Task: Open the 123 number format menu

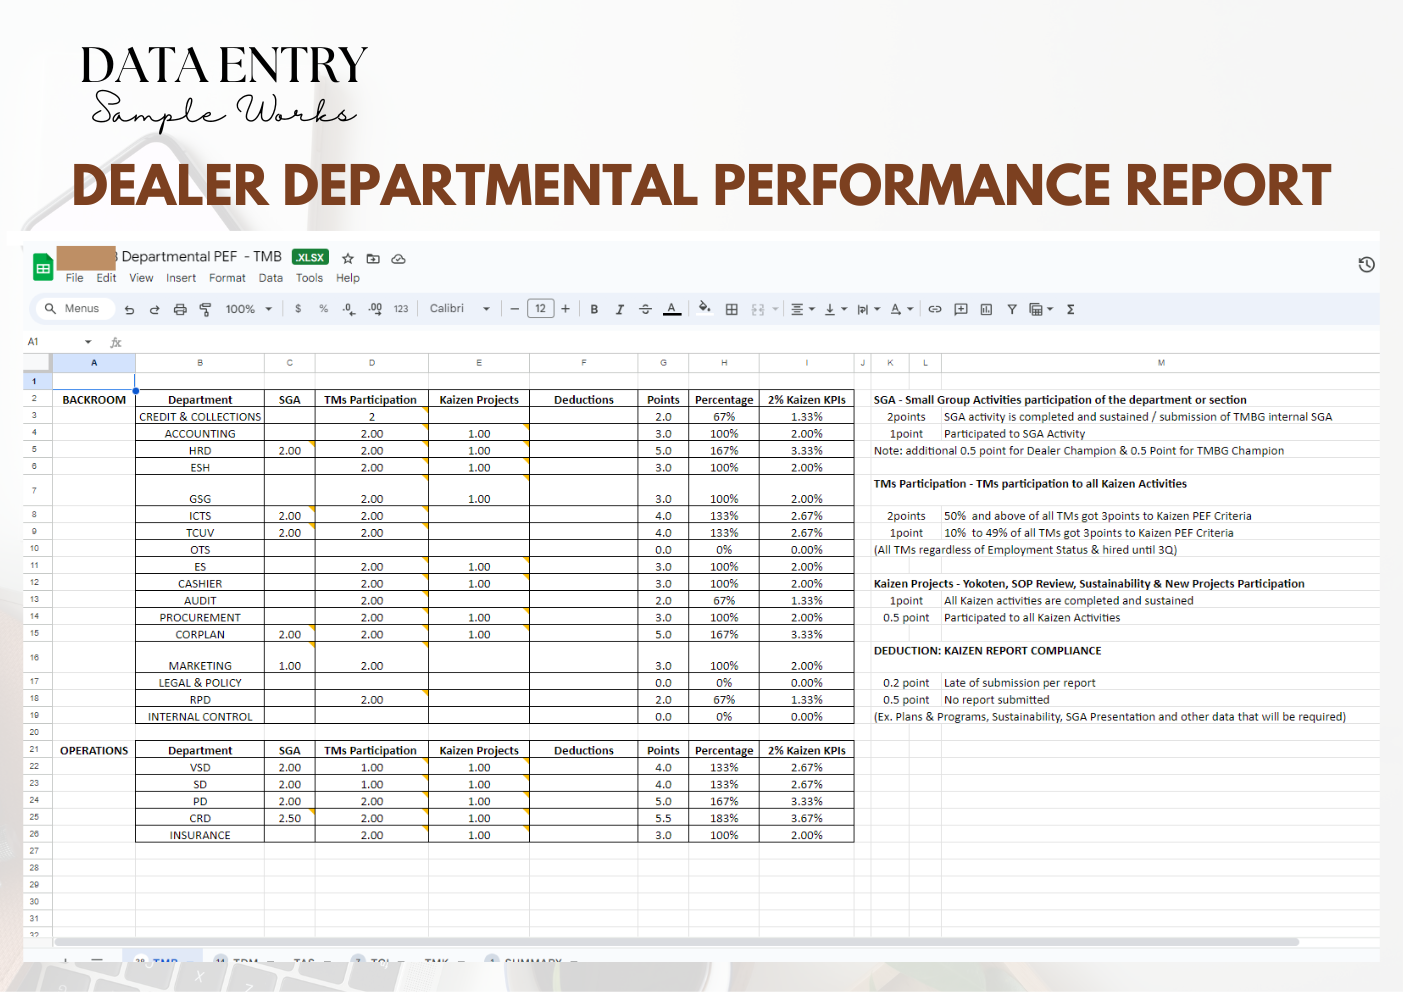Action: 401,309
